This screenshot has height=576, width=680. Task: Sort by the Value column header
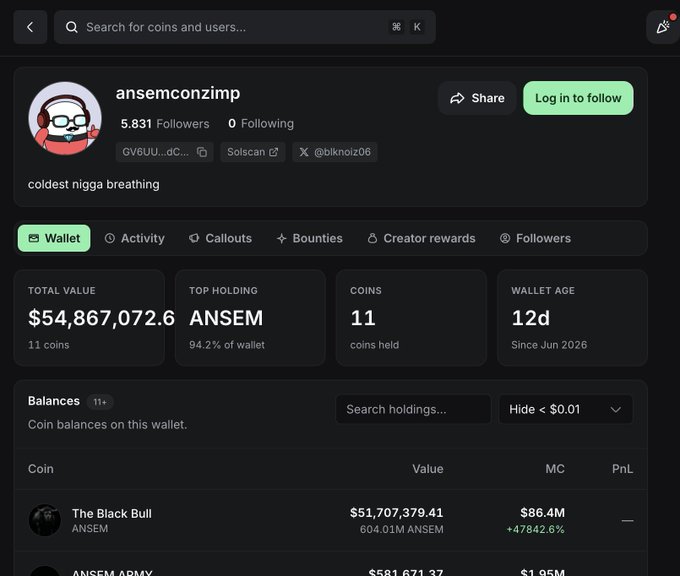[x=428, y=469]
